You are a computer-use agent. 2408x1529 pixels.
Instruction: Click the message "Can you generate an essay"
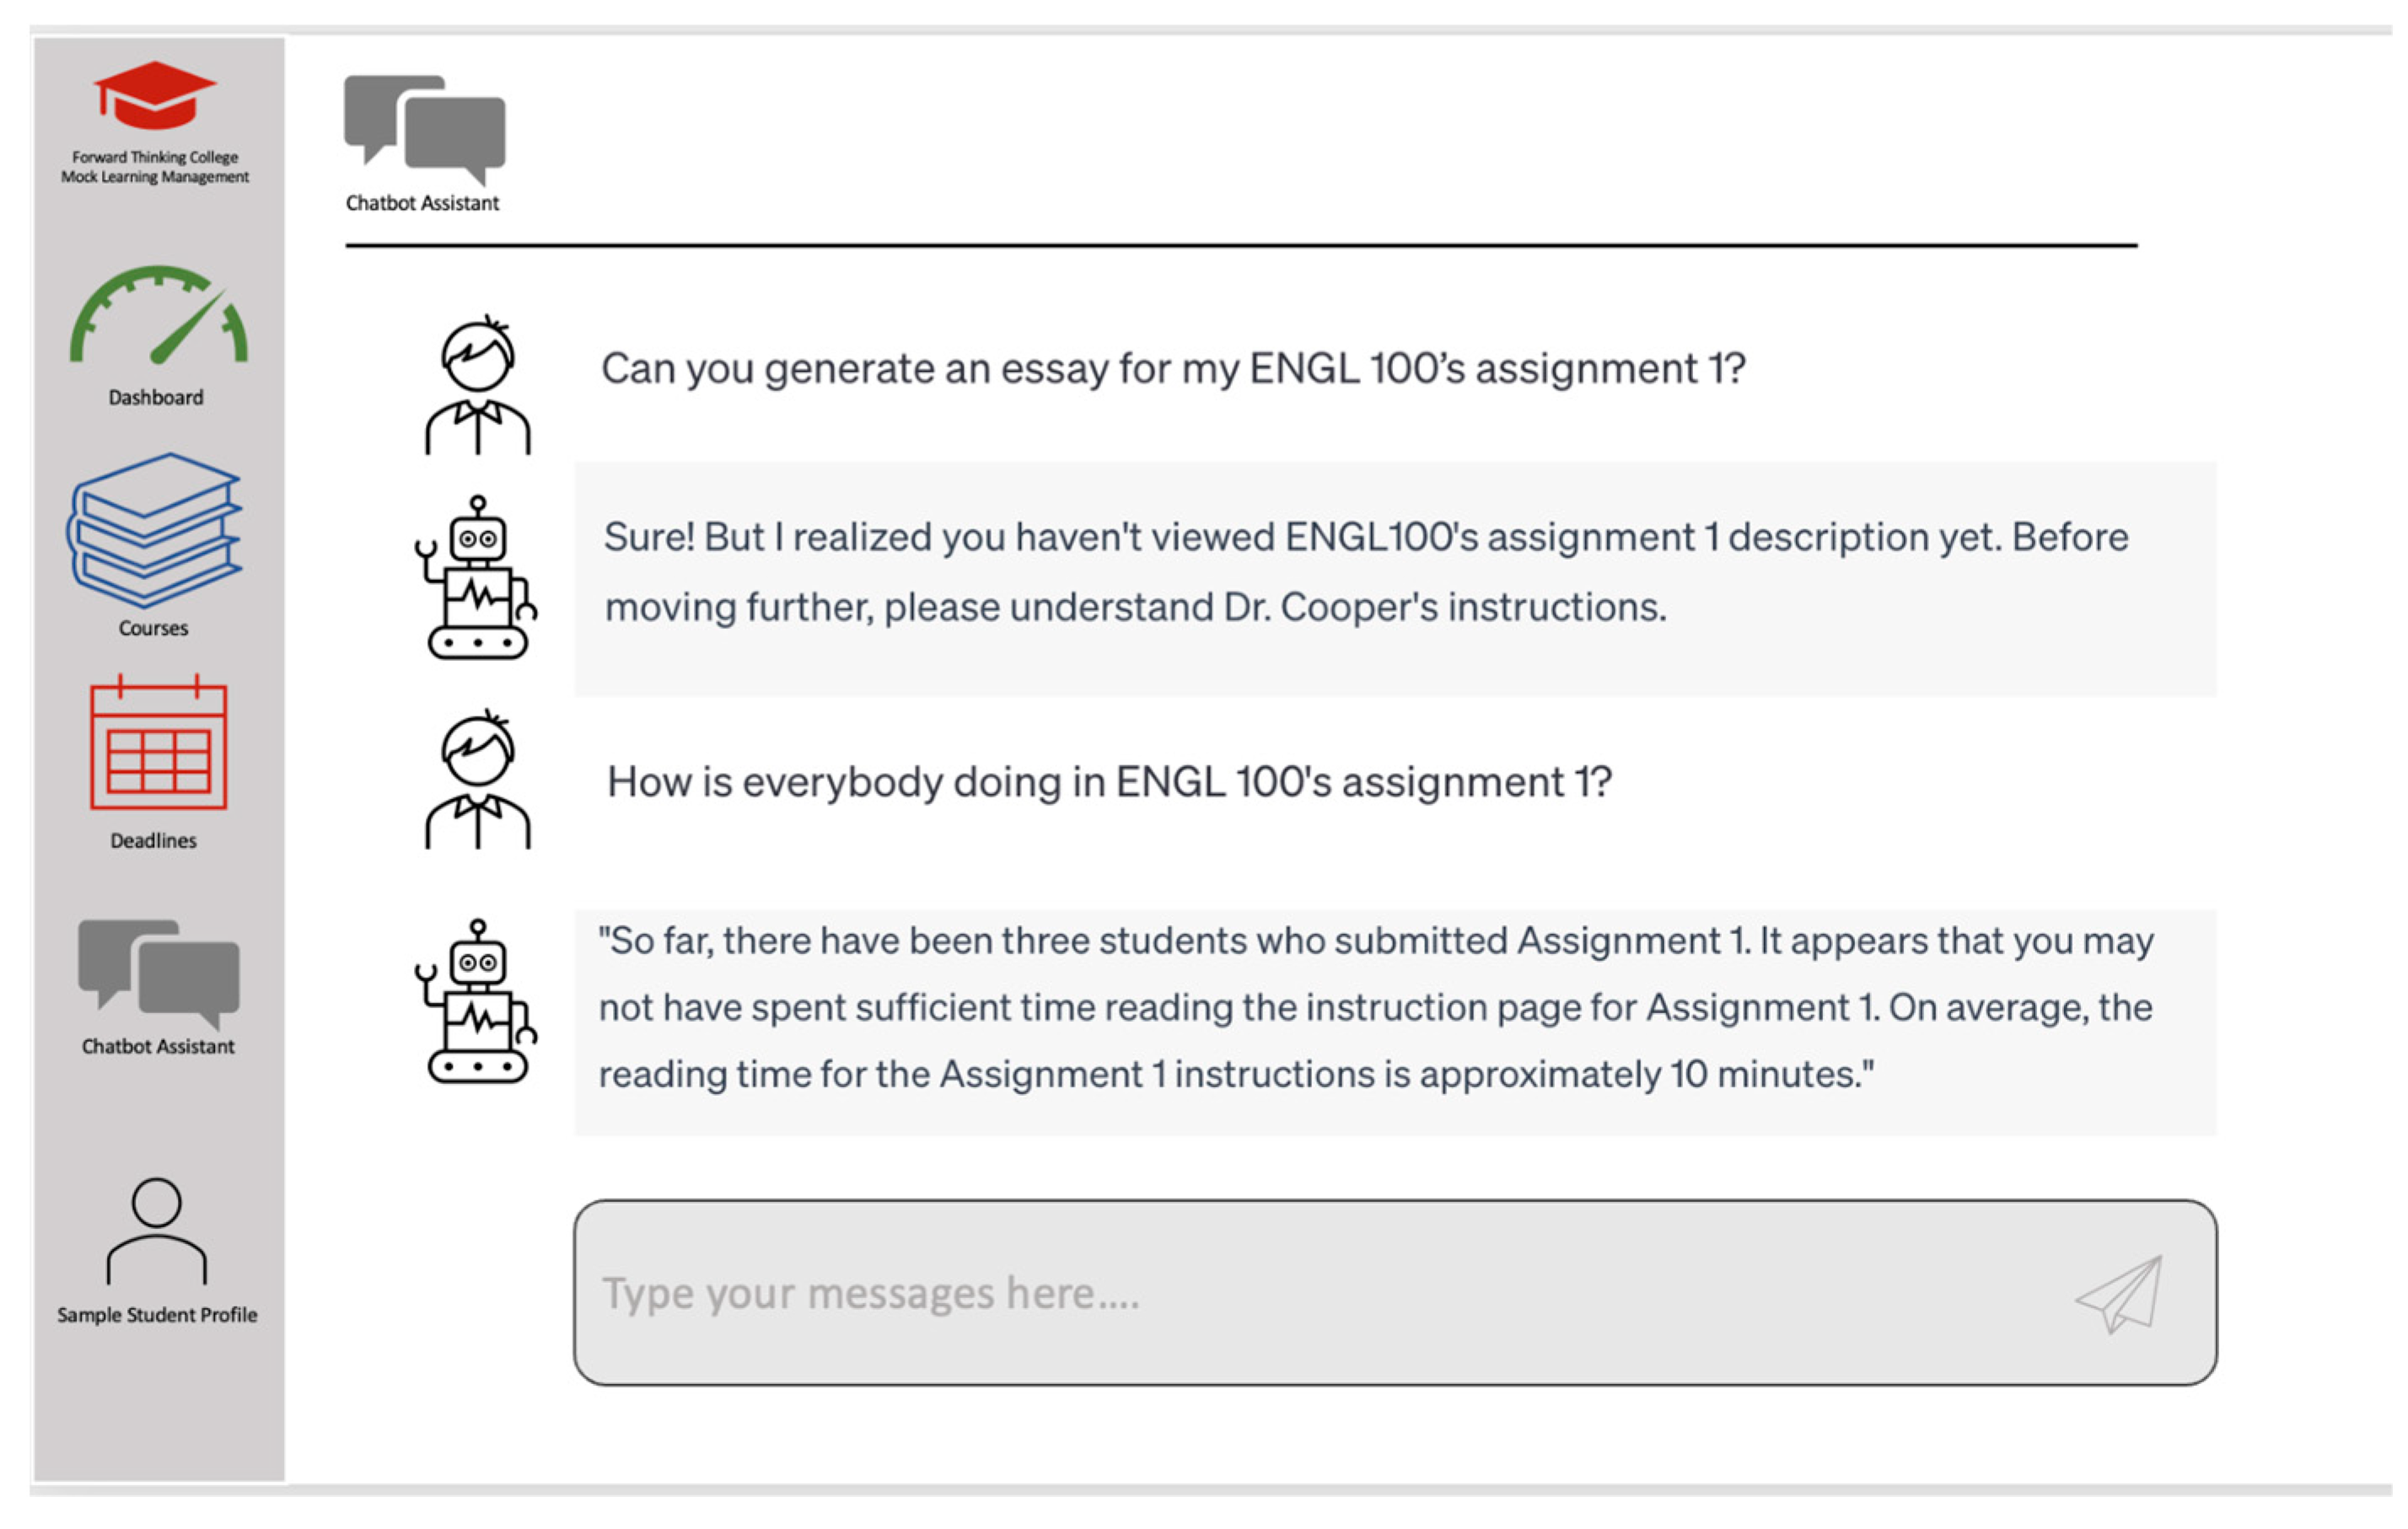pyautogui.click(x=1173, y=369)
